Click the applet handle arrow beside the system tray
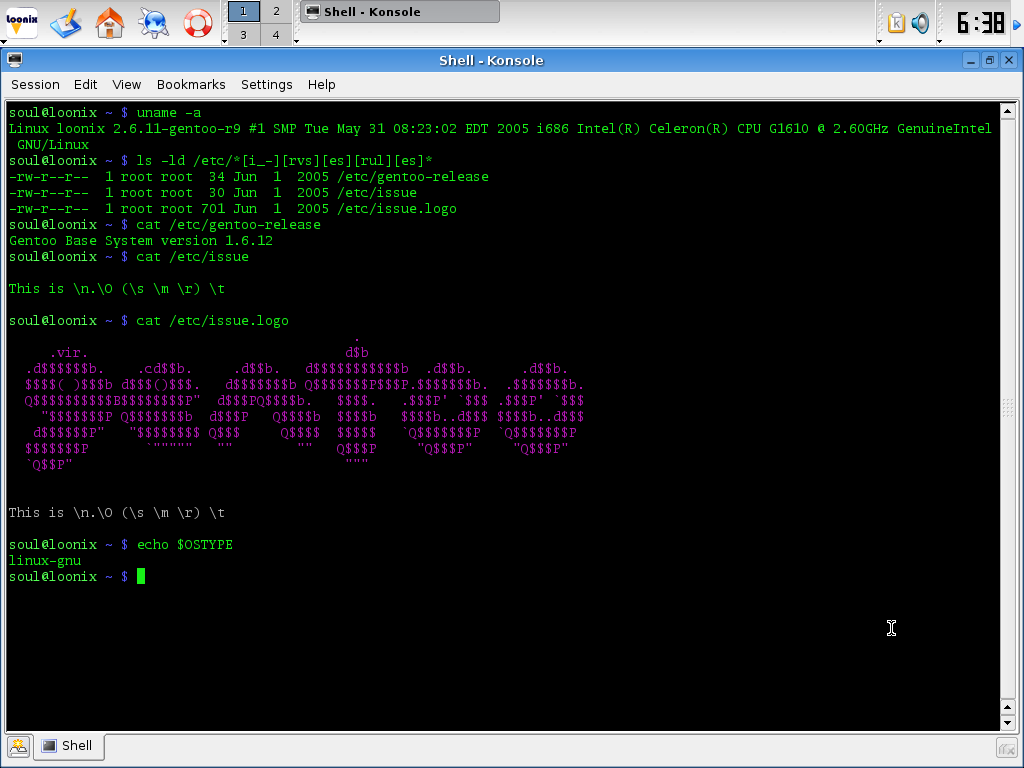The height and width of the screenshot is (768, 1024). pos(879,41)
